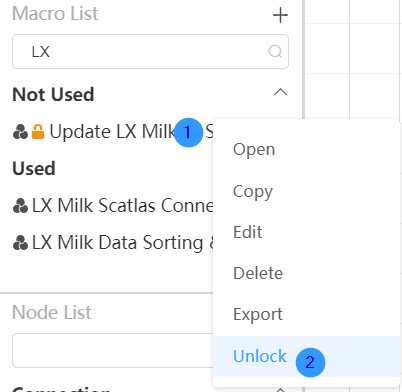Select Delete from the context menu
The image size is (402, 392).
click(258, 273)
